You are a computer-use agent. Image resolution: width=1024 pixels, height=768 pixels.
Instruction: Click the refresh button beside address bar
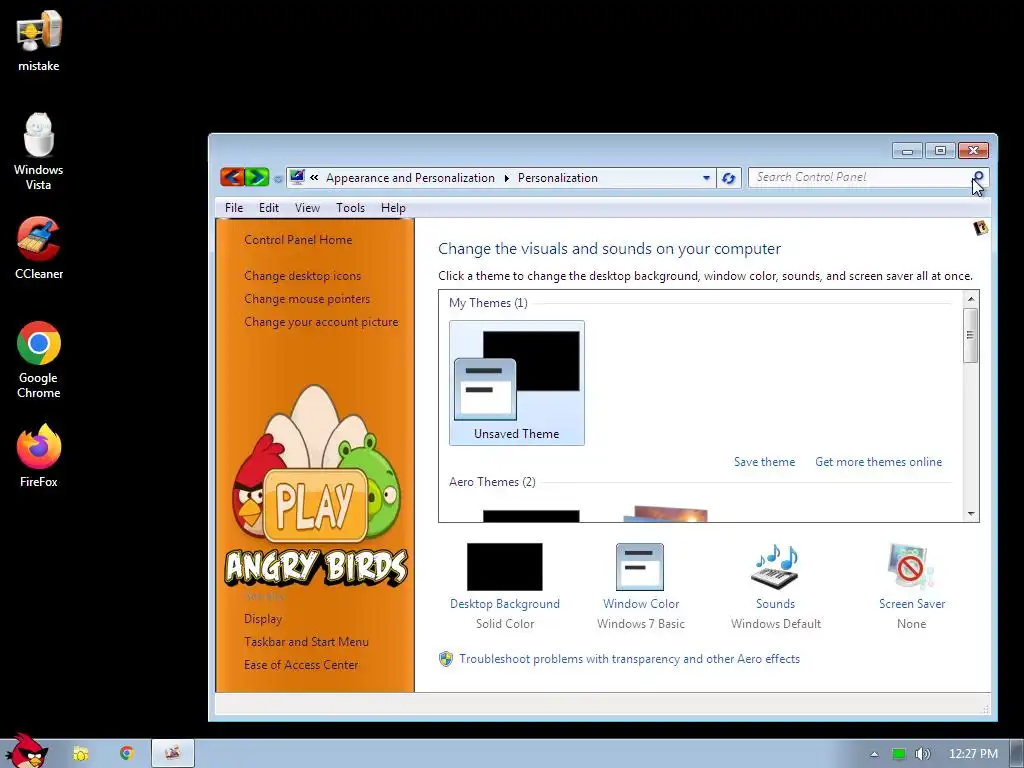tap(729, 178)
